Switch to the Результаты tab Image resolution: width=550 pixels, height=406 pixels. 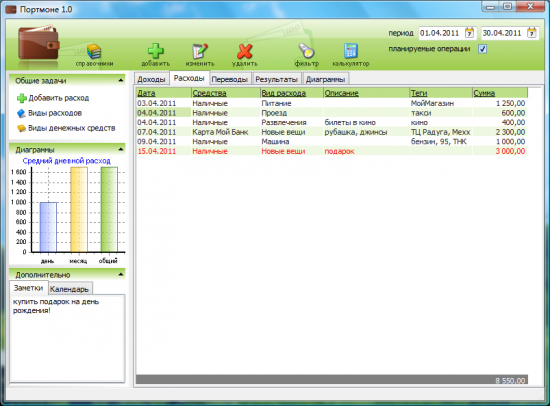(276, 79)
